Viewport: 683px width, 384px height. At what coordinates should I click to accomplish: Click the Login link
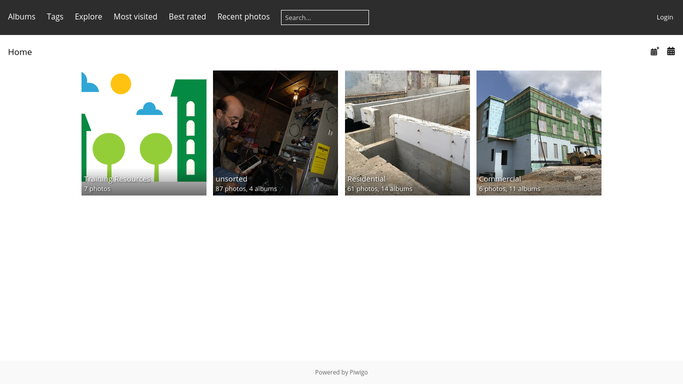pyautogui.click(x=665, y=17)
